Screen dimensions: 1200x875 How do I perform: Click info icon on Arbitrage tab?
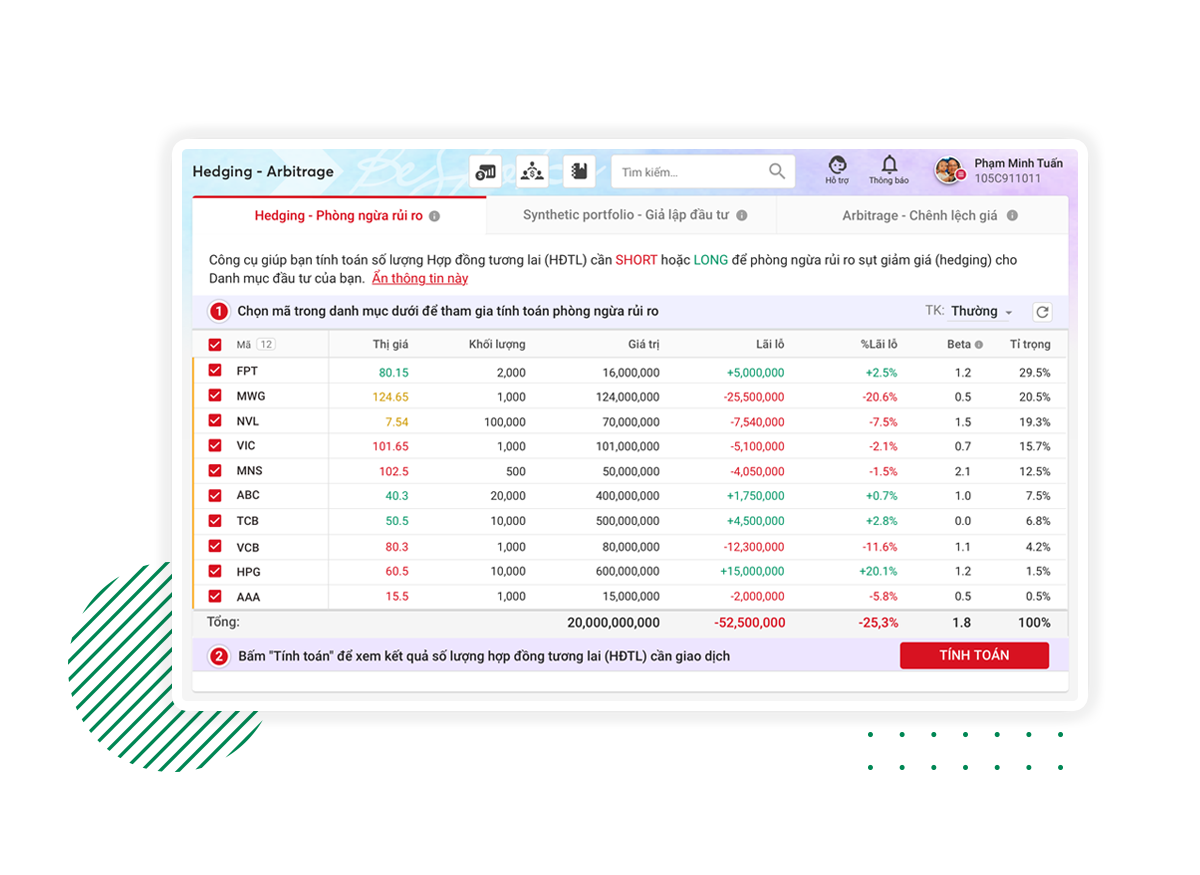tap(1012, 216)
